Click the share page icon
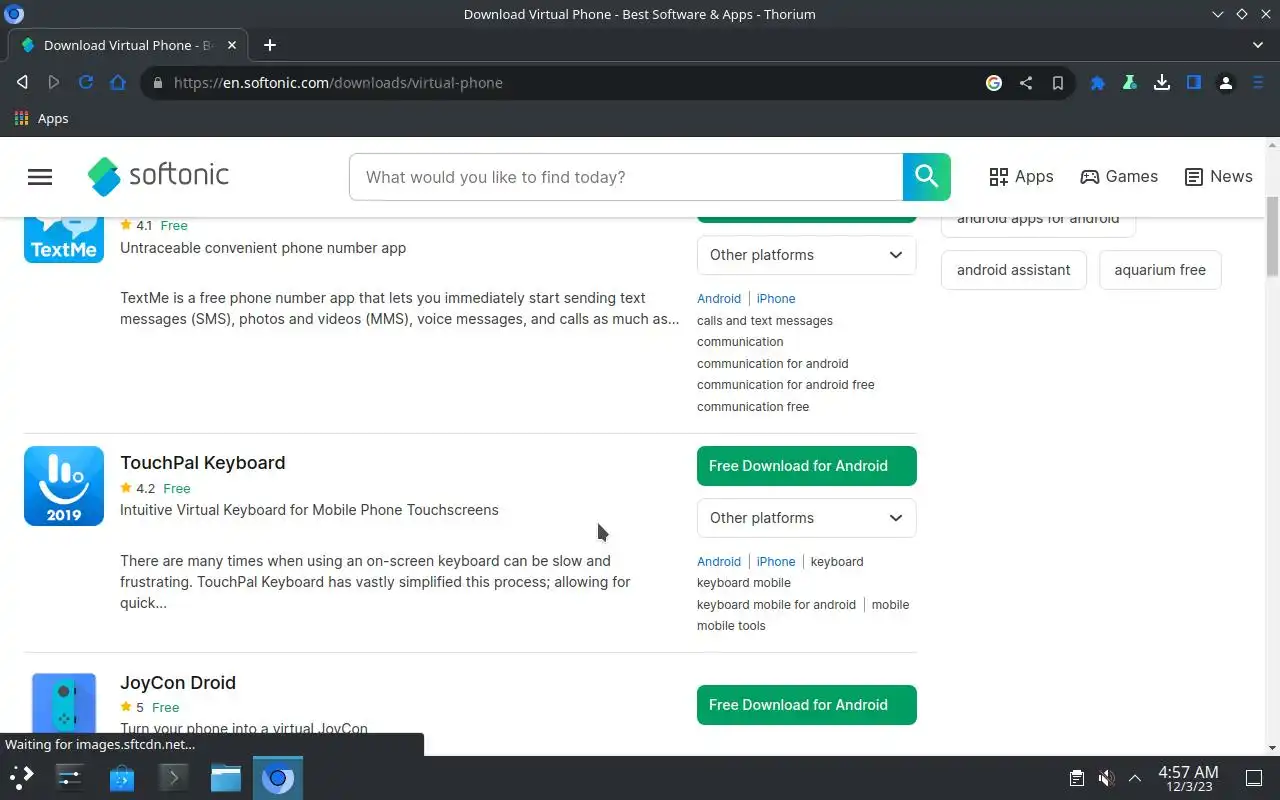The height and width of the screenshot is (800, 1280). [1026, 83]
